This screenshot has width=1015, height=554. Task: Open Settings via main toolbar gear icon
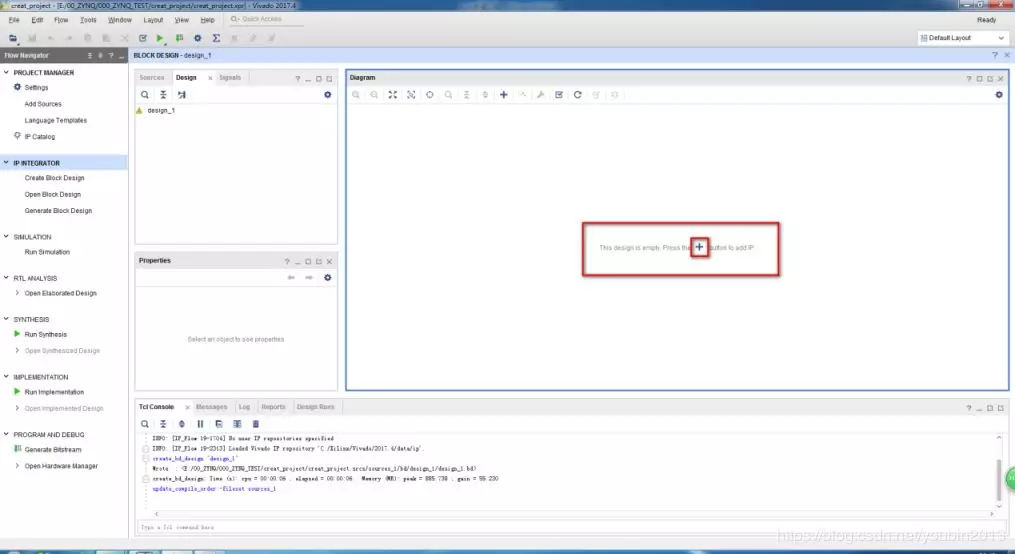coord(198,38)
